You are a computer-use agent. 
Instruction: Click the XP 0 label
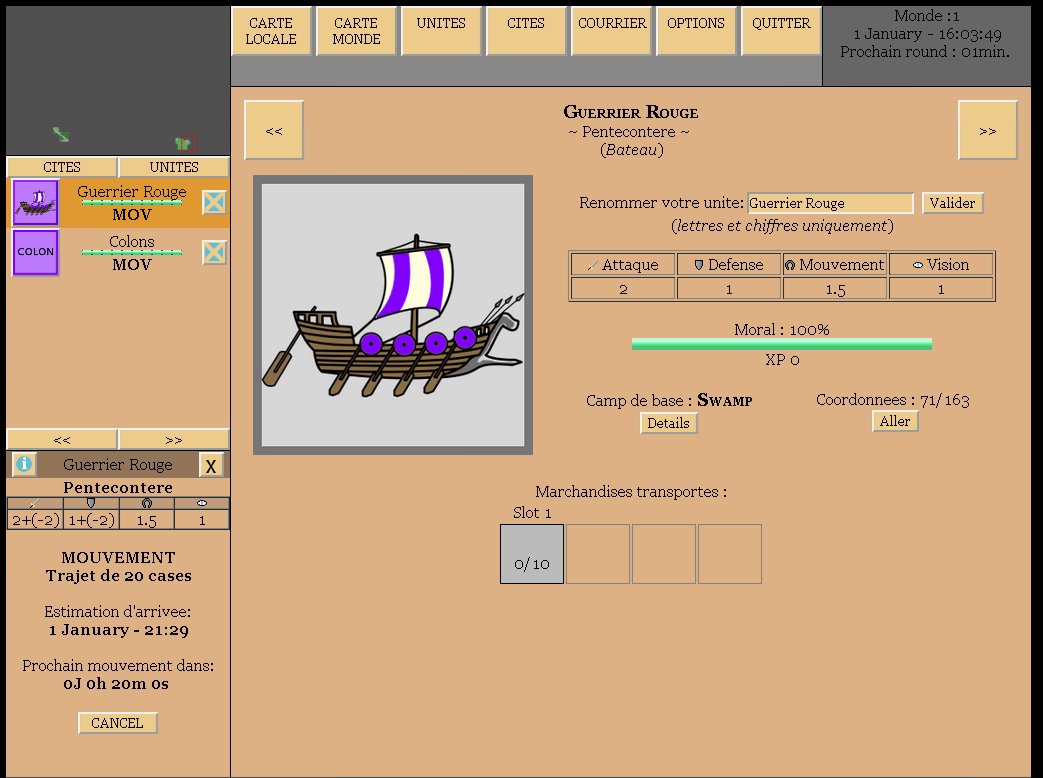coord(782,360)
